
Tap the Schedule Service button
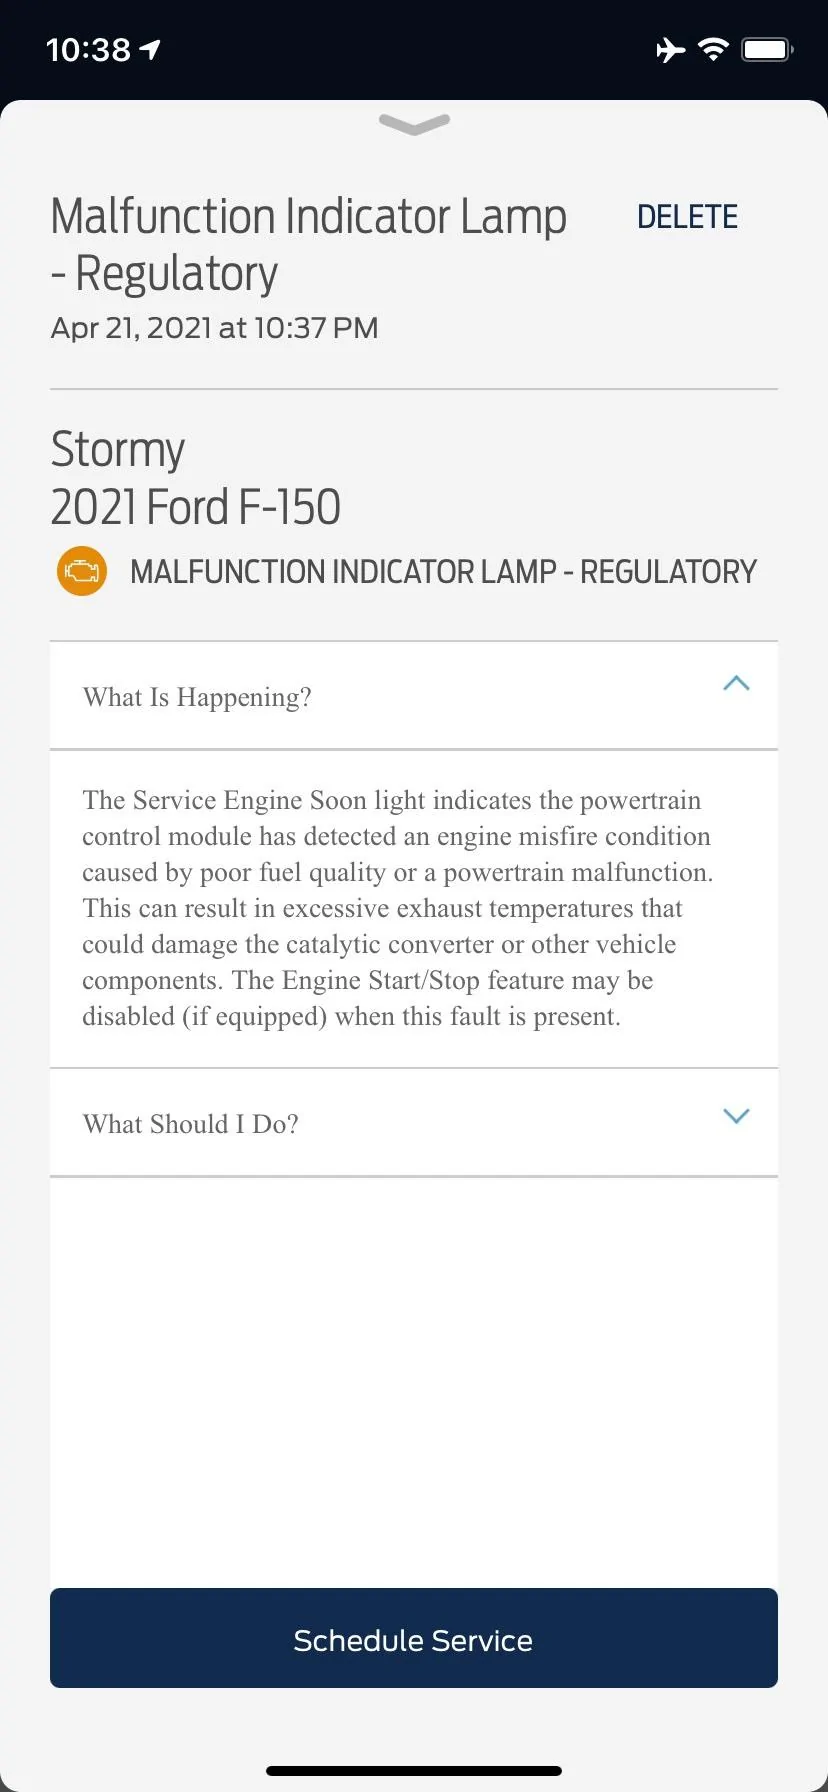tap(413, 1639)
